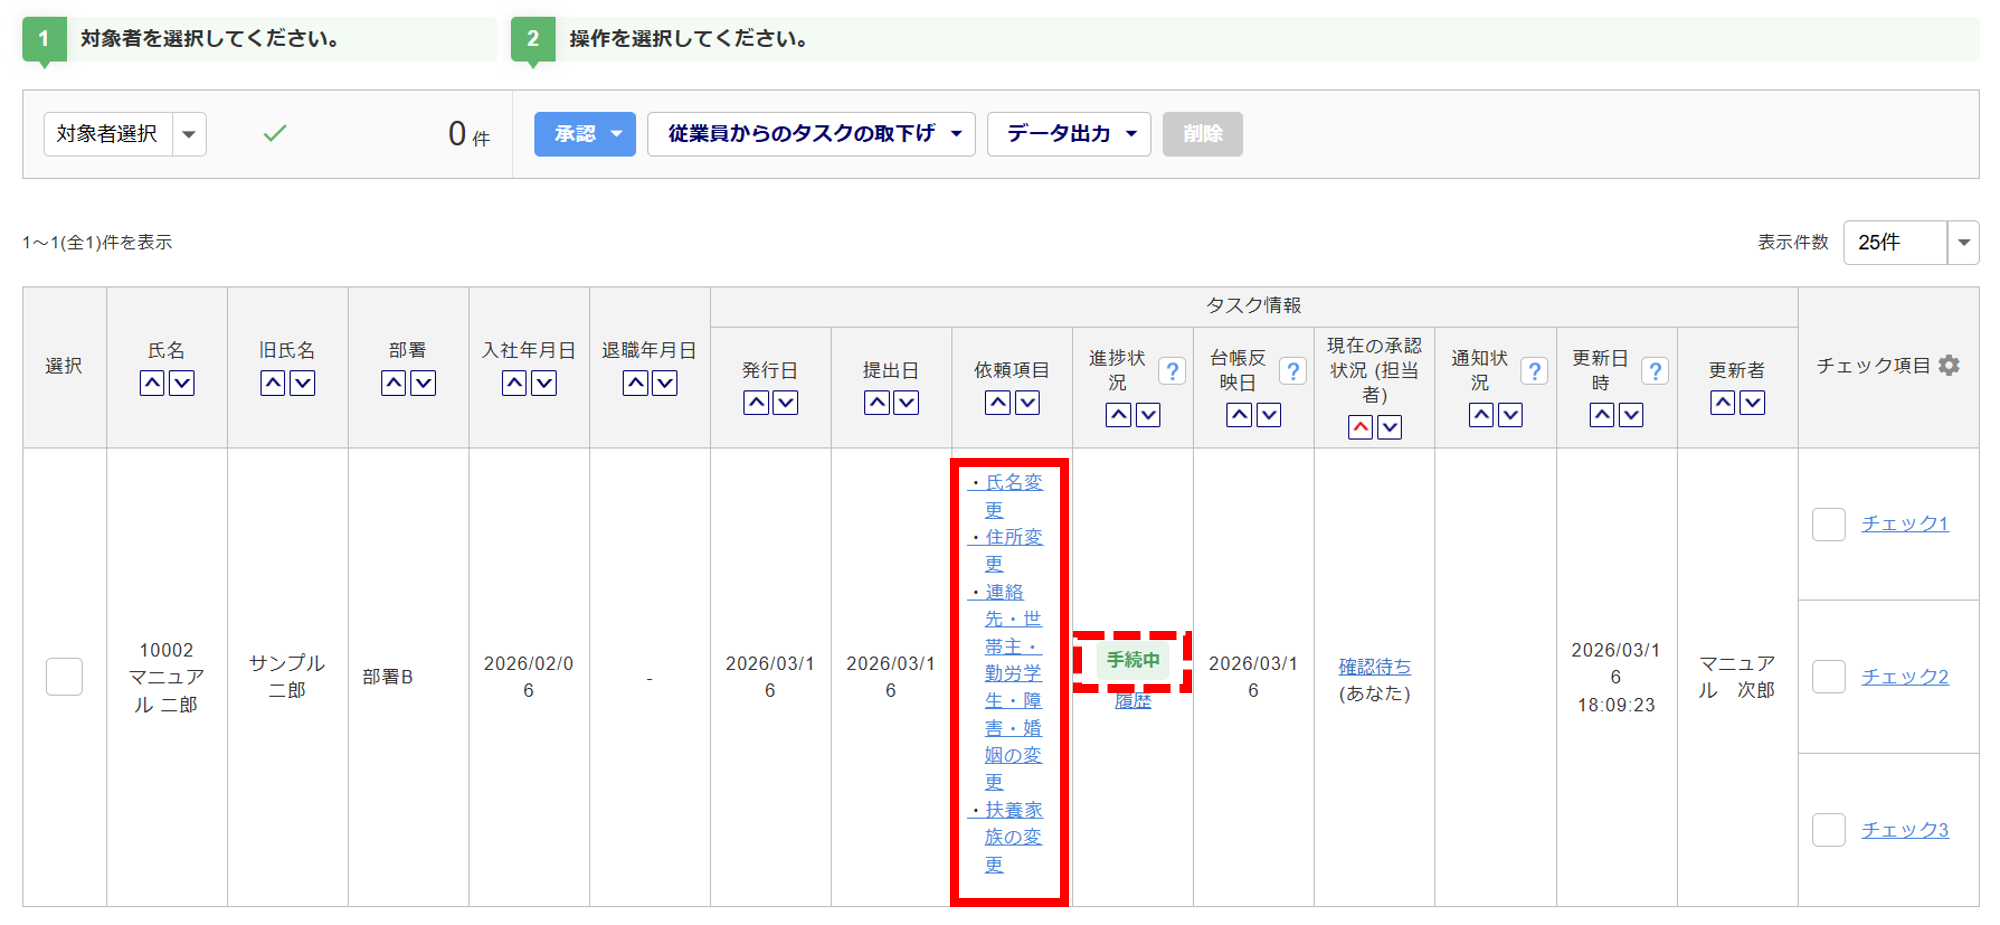Sort 発行日 column descending

pos(786,403)
